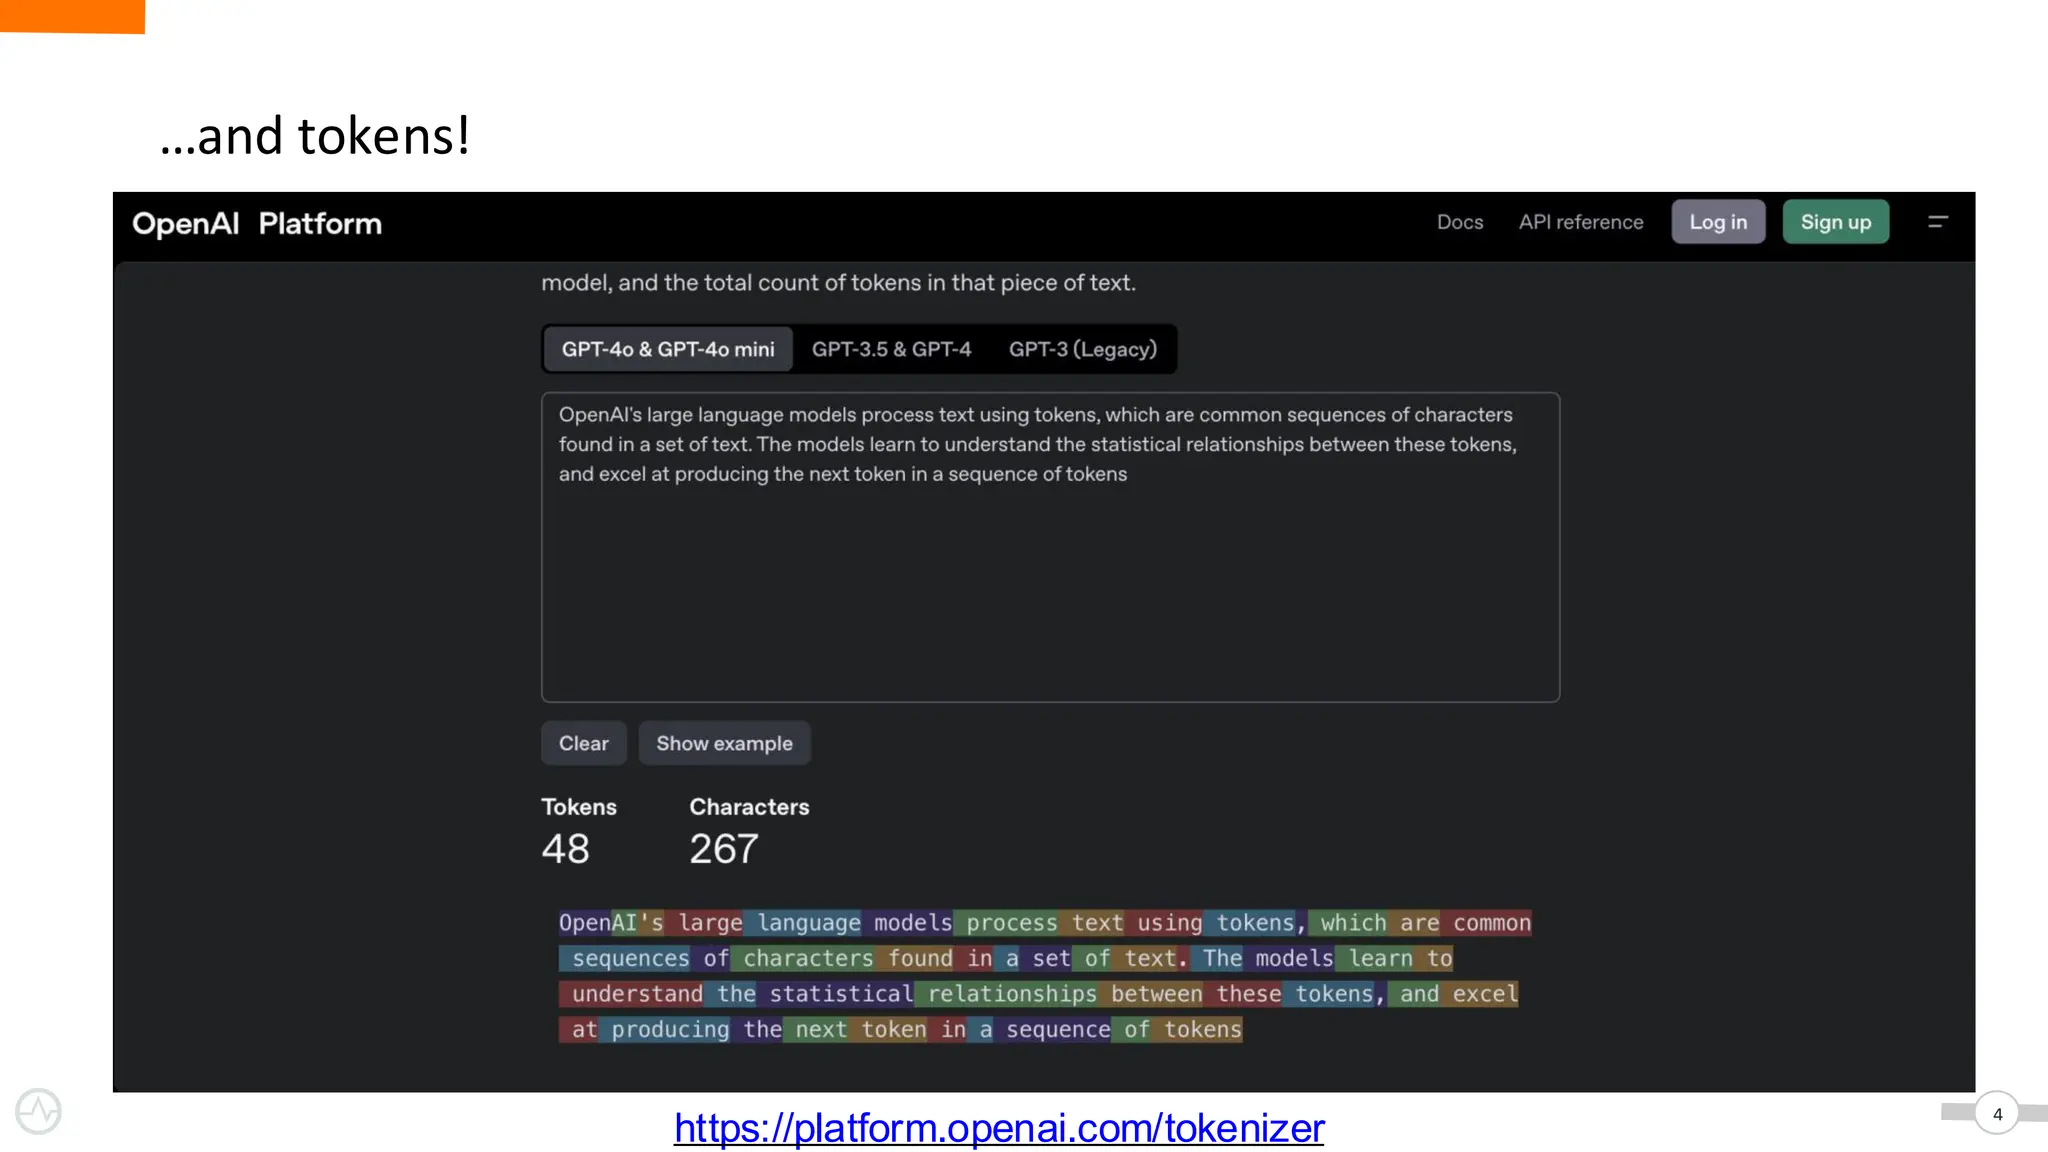Click the highlighted token "OpenAI"
The image size is (2048, 1152).
pyautogui.click(x=598, y=922)
